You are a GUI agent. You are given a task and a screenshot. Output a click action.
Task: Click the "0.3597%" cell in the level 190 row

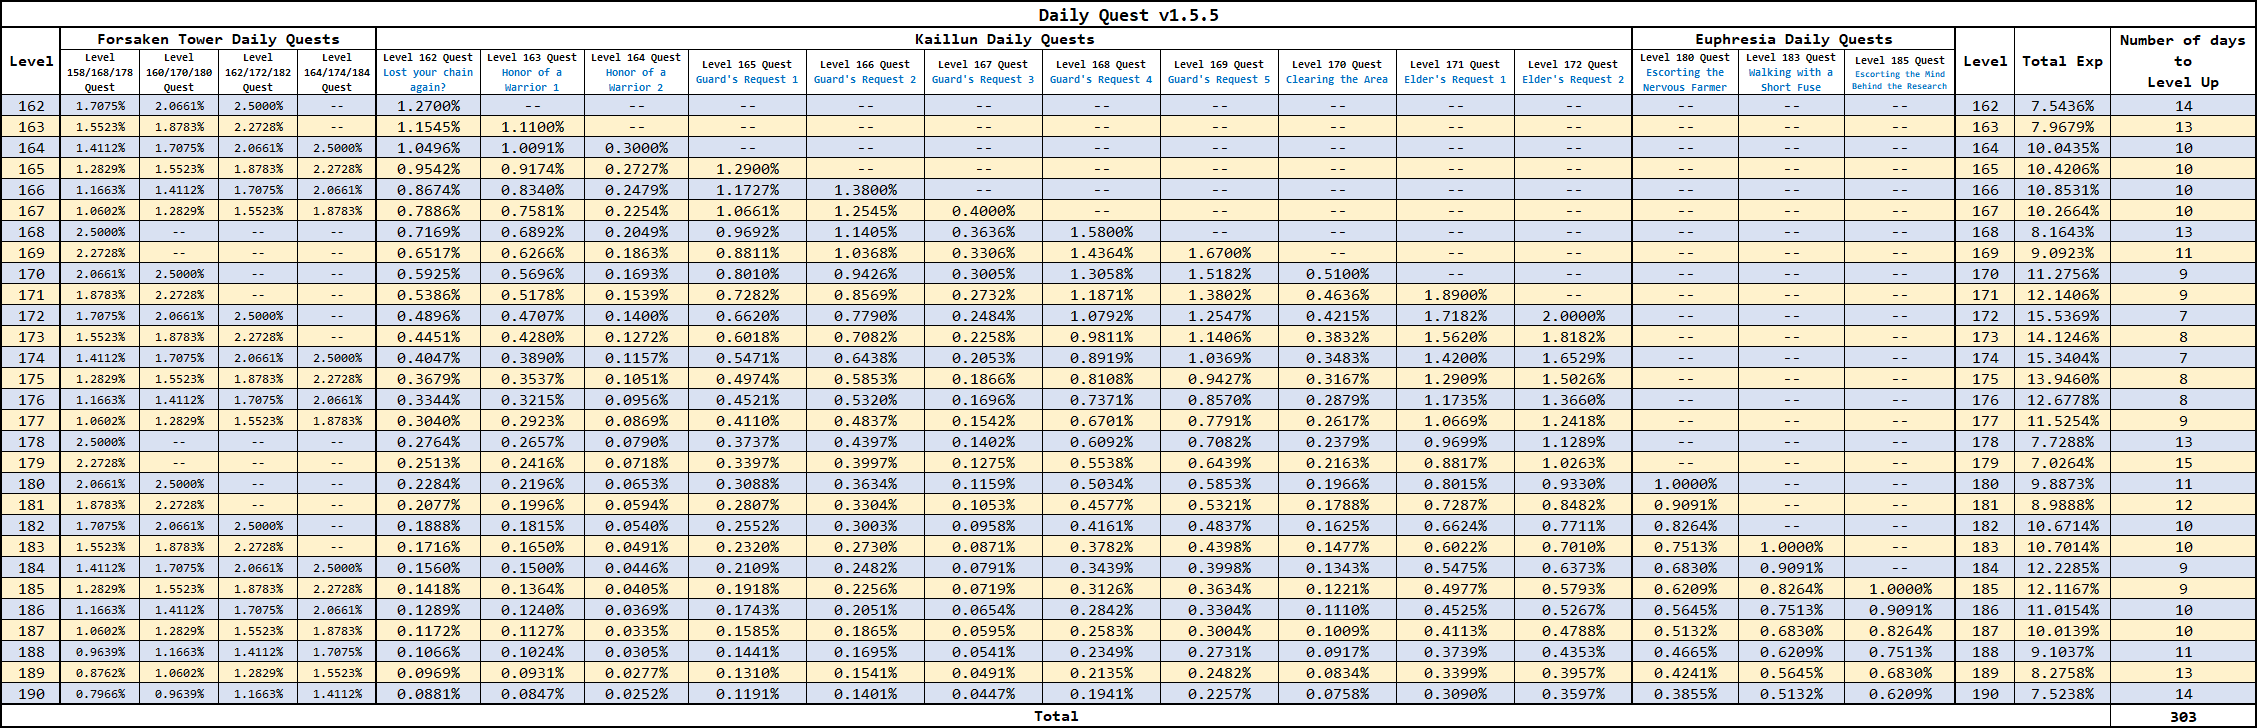[x=1573, y=694]
